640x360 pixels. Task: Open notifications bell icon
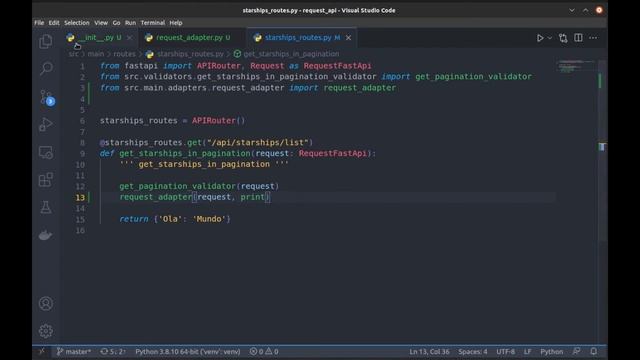593,351
